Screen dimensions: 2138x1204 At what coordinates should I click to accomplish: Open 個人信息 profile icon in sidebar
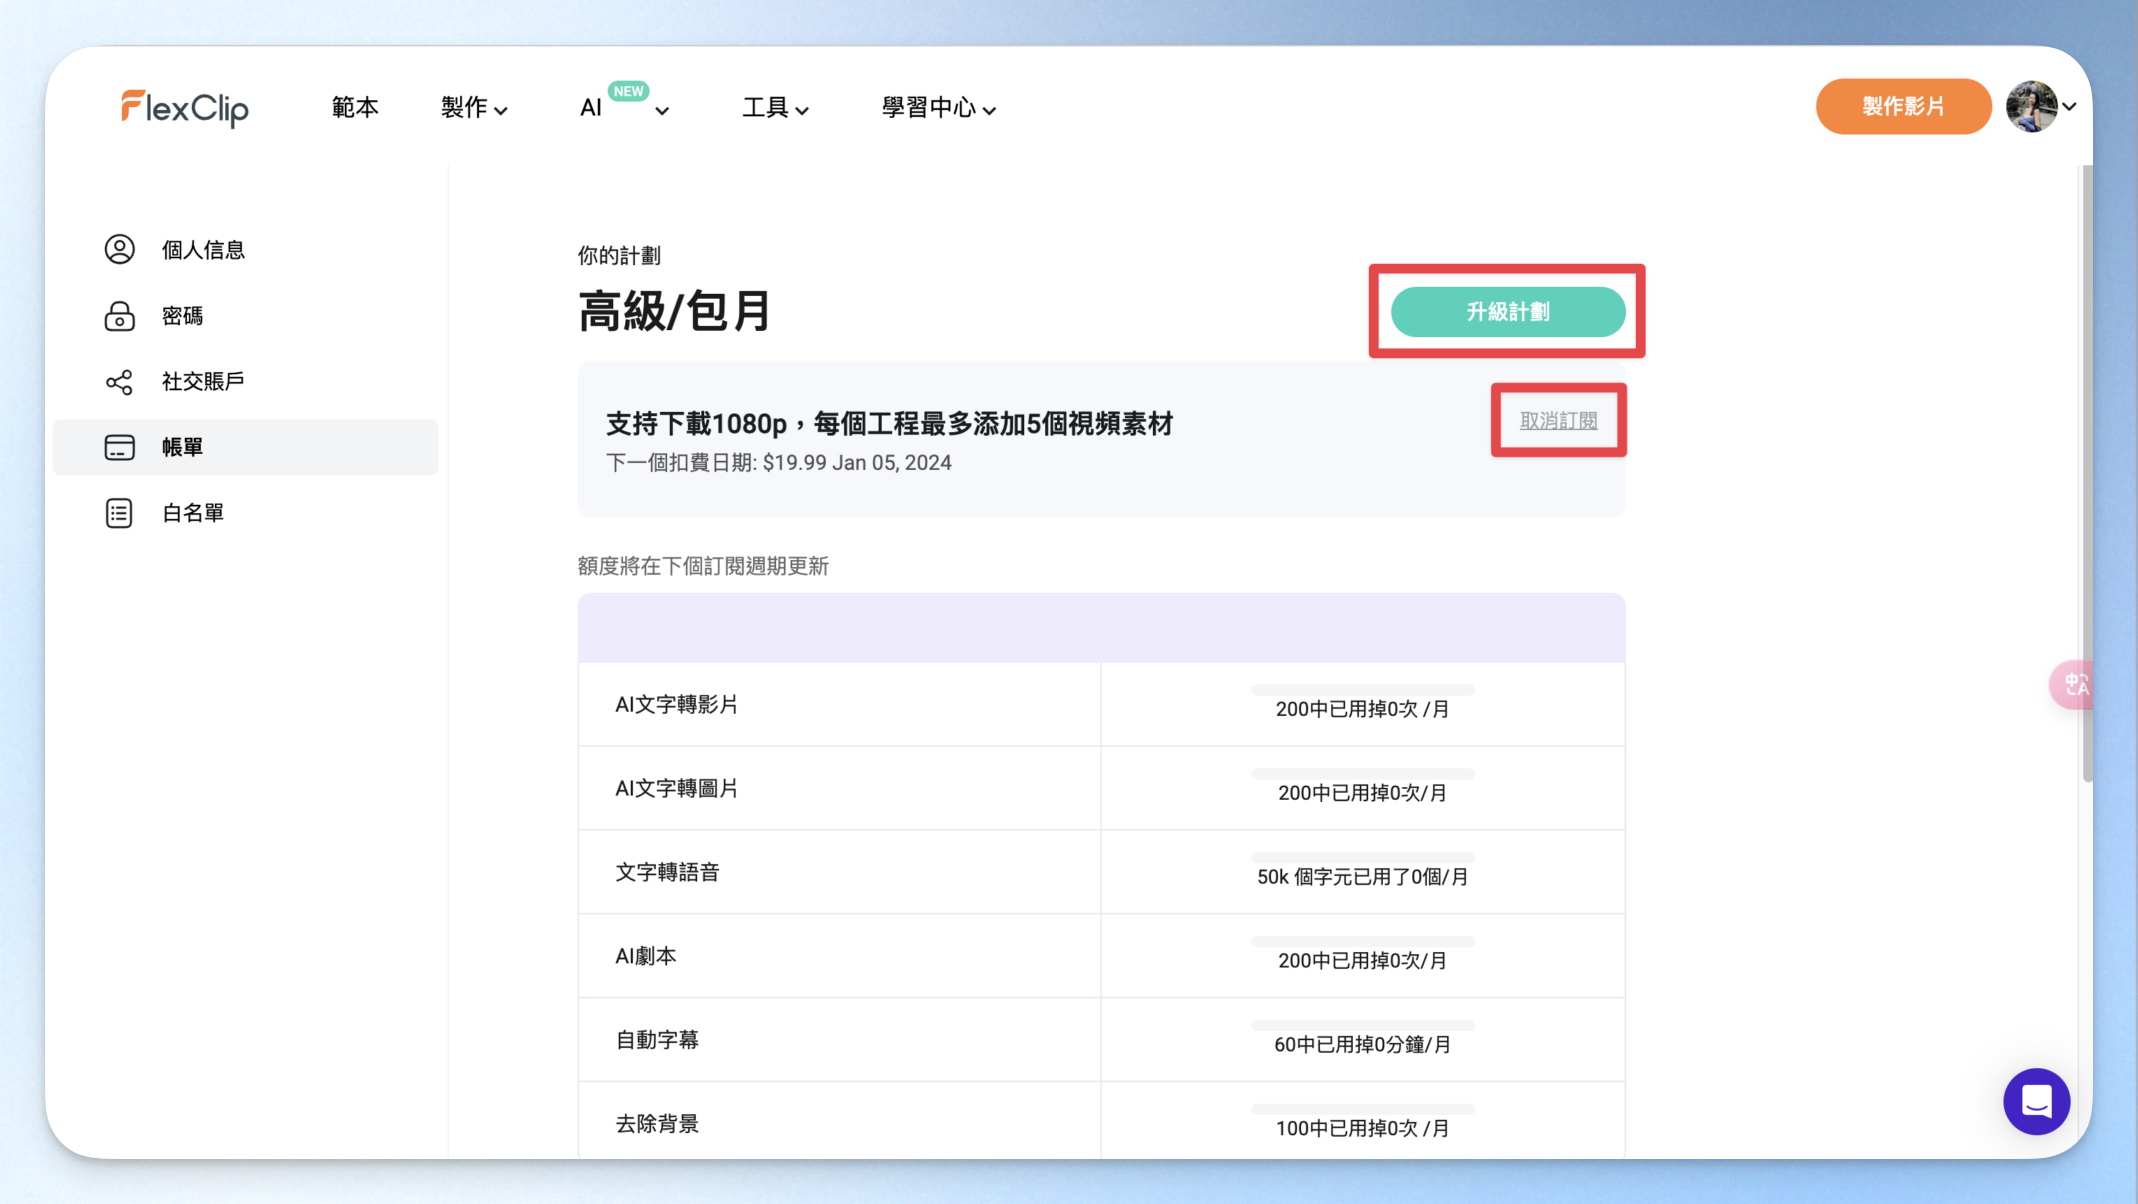pos(120,250)
